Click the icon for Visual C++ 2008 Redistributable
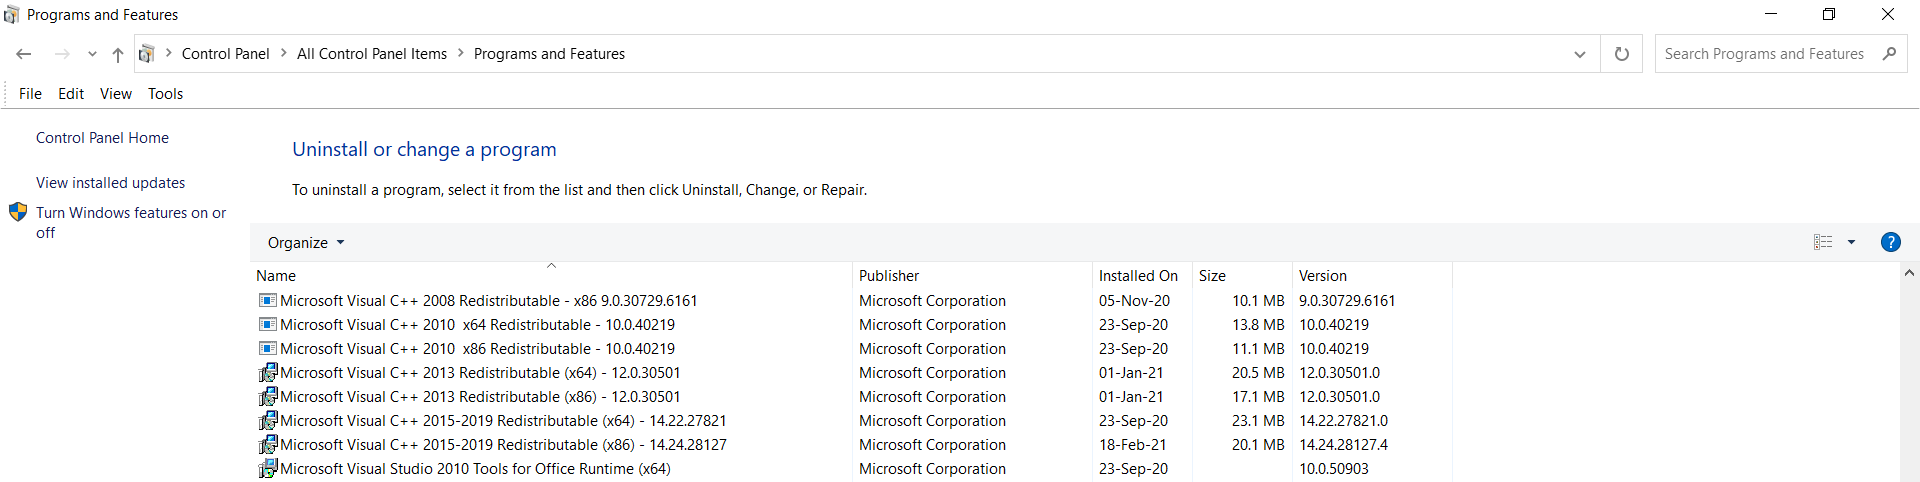The width and height of the screenshot is (1920, 482). coord(267,301)
